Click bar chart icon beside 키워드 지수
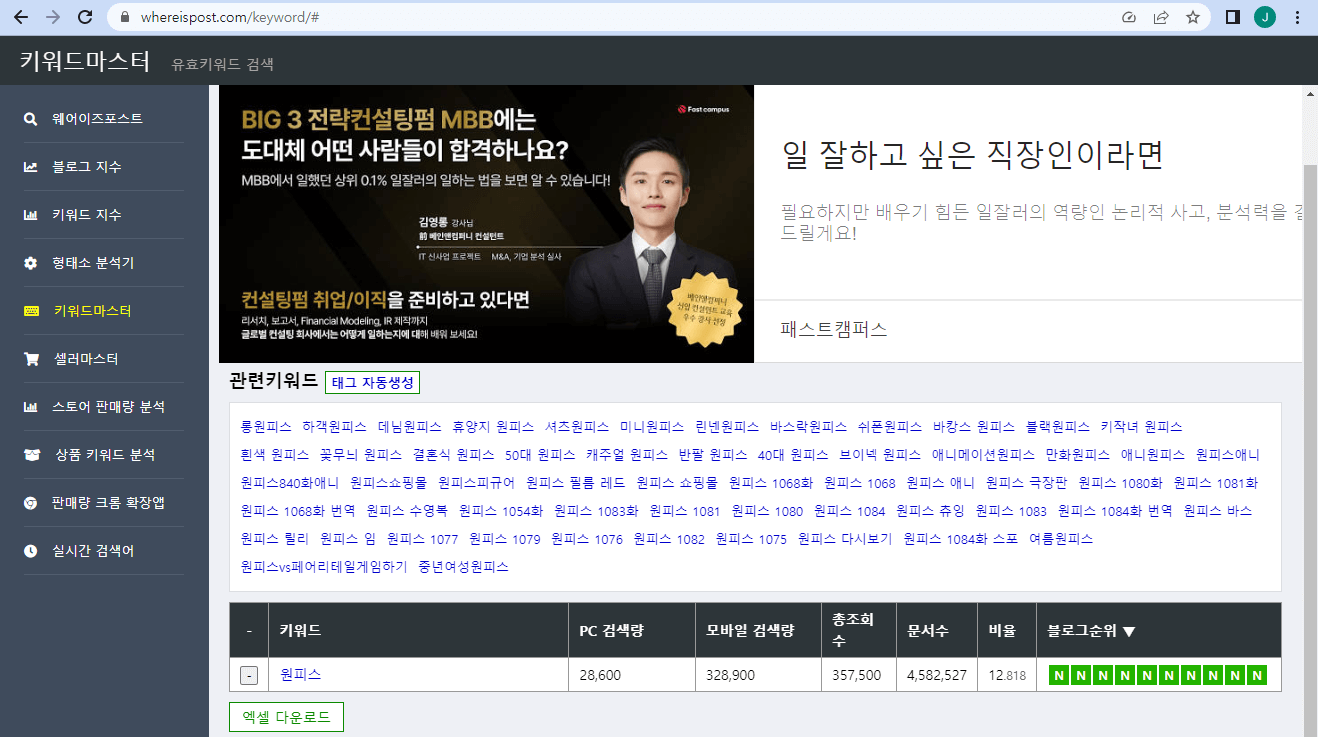Viewport: 1318px width, 737px height. pyautogui.click(x=31, y=215)
